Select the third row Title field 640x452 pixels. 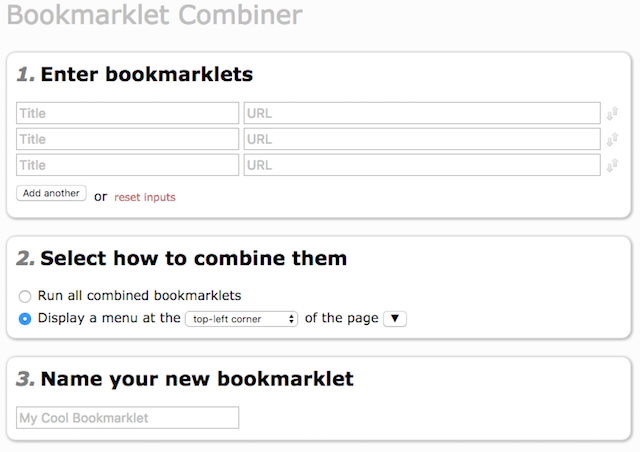coord(127,165)
